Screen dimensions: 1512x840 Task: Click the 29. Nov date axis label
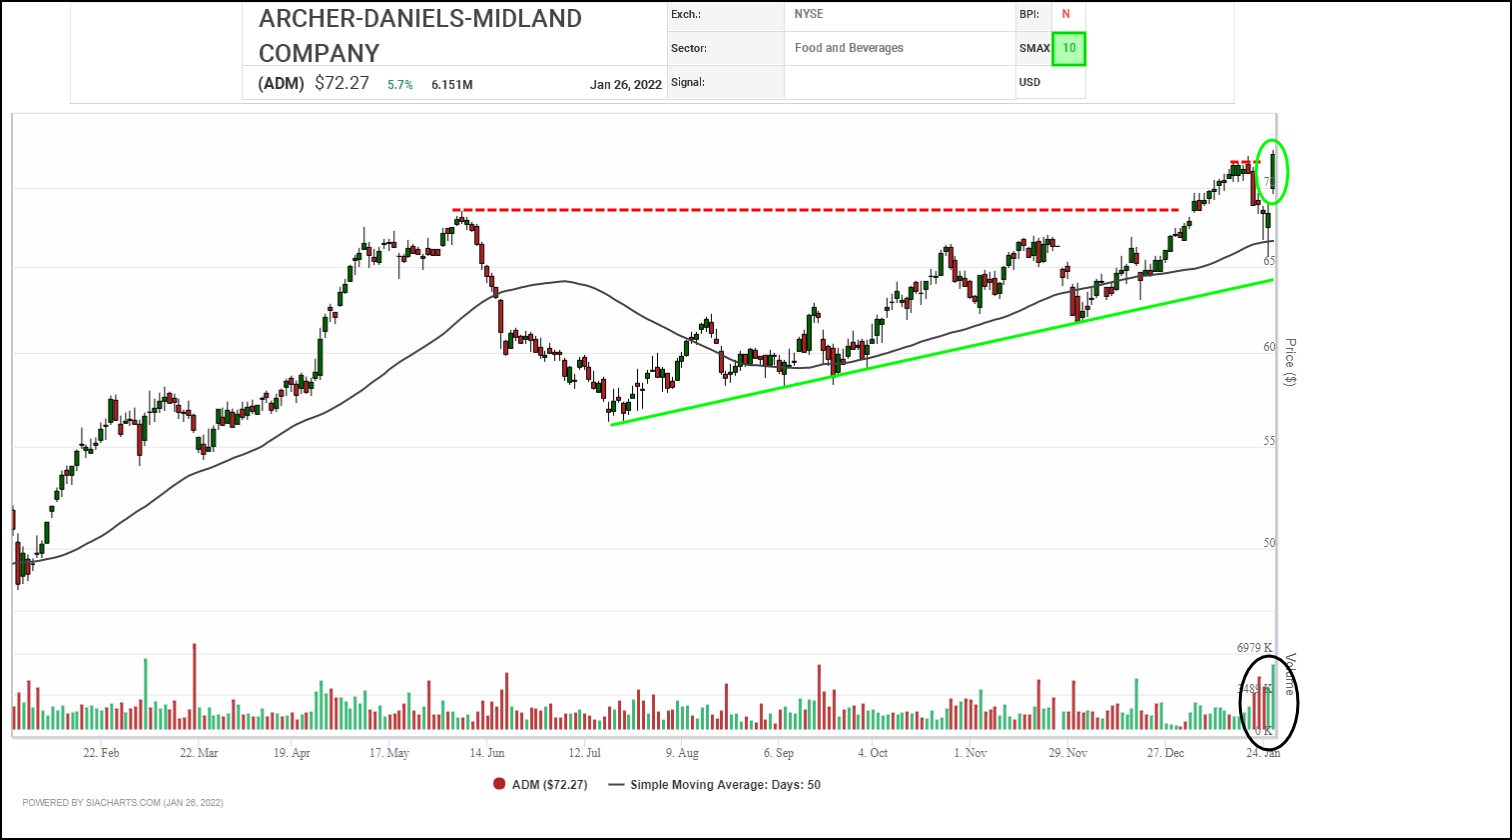point(1067,752)
